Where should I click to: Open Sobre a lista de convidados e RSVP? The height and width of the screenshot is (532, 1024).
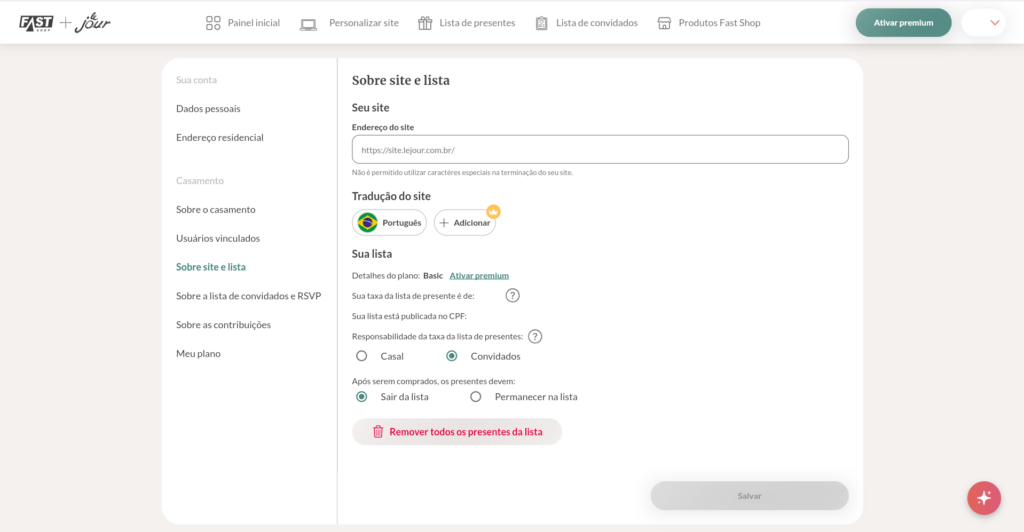point(248,296)
